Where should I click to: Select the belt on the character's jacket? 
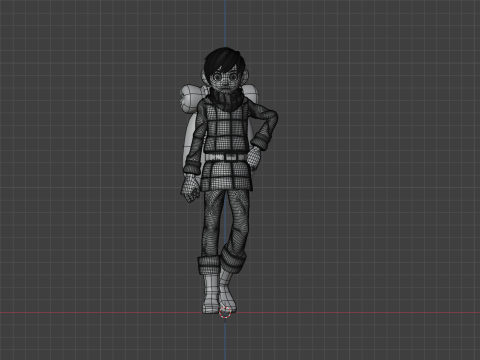tap(226, 157)
